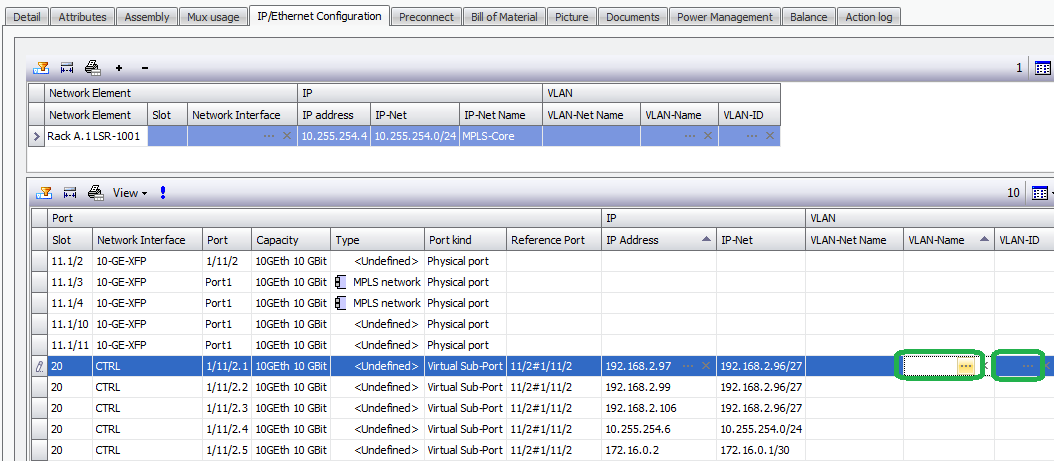This screenshot has height=461, width=1054.
Task: Click the print icon in lower port toolbar
Action: (x=96, y=193)
